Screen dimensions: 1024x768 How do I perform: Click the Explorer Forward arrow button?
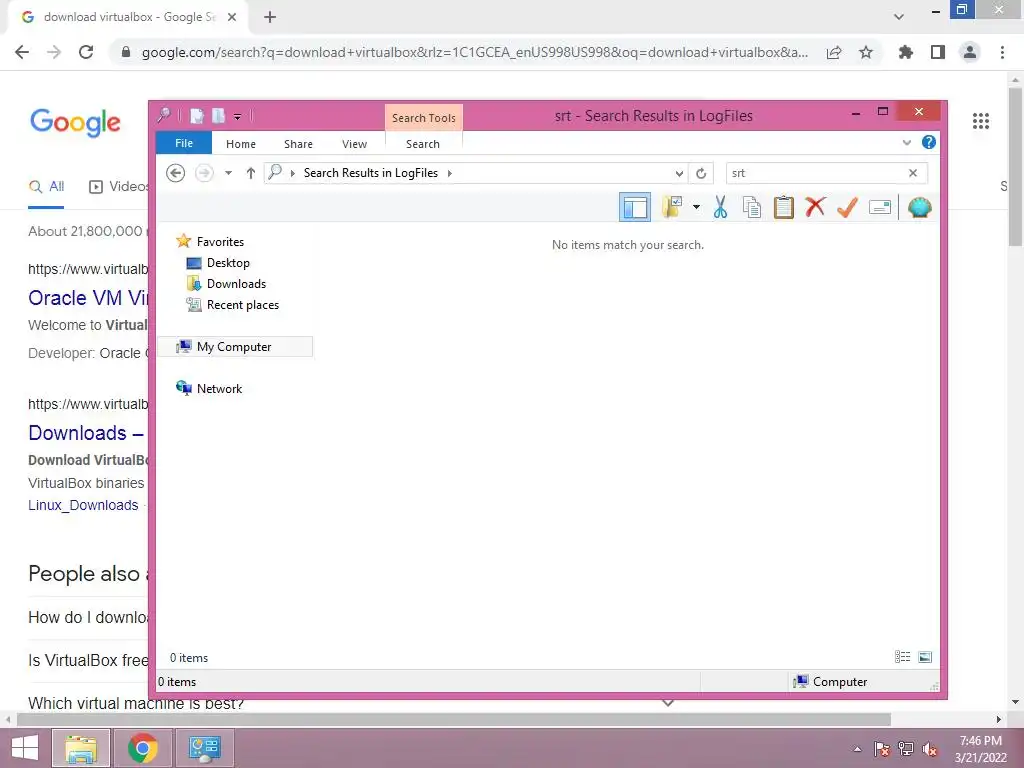coord(204,173)
